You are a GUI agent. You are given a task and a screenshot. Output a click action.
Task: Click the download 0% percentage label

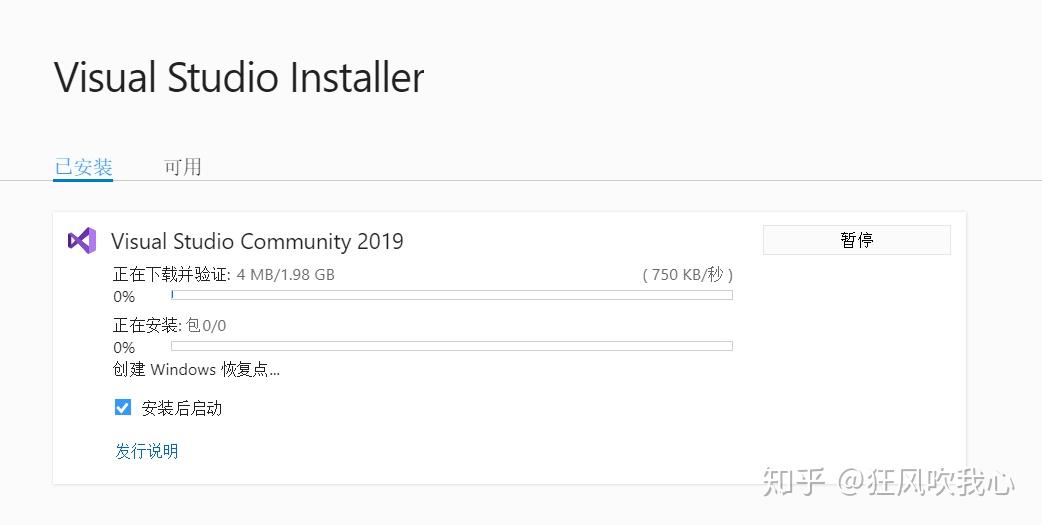(x=124, y=297)
